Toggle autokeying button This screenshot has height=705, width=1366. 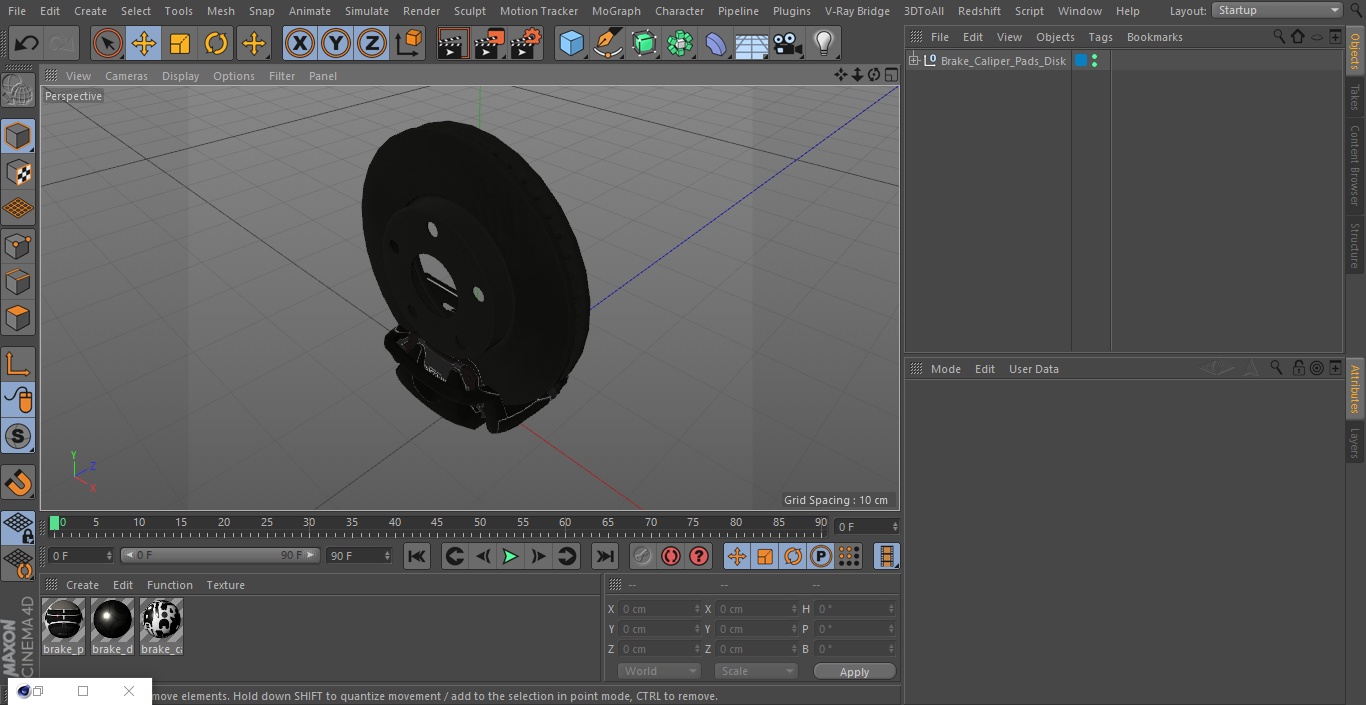click(671, 556)
